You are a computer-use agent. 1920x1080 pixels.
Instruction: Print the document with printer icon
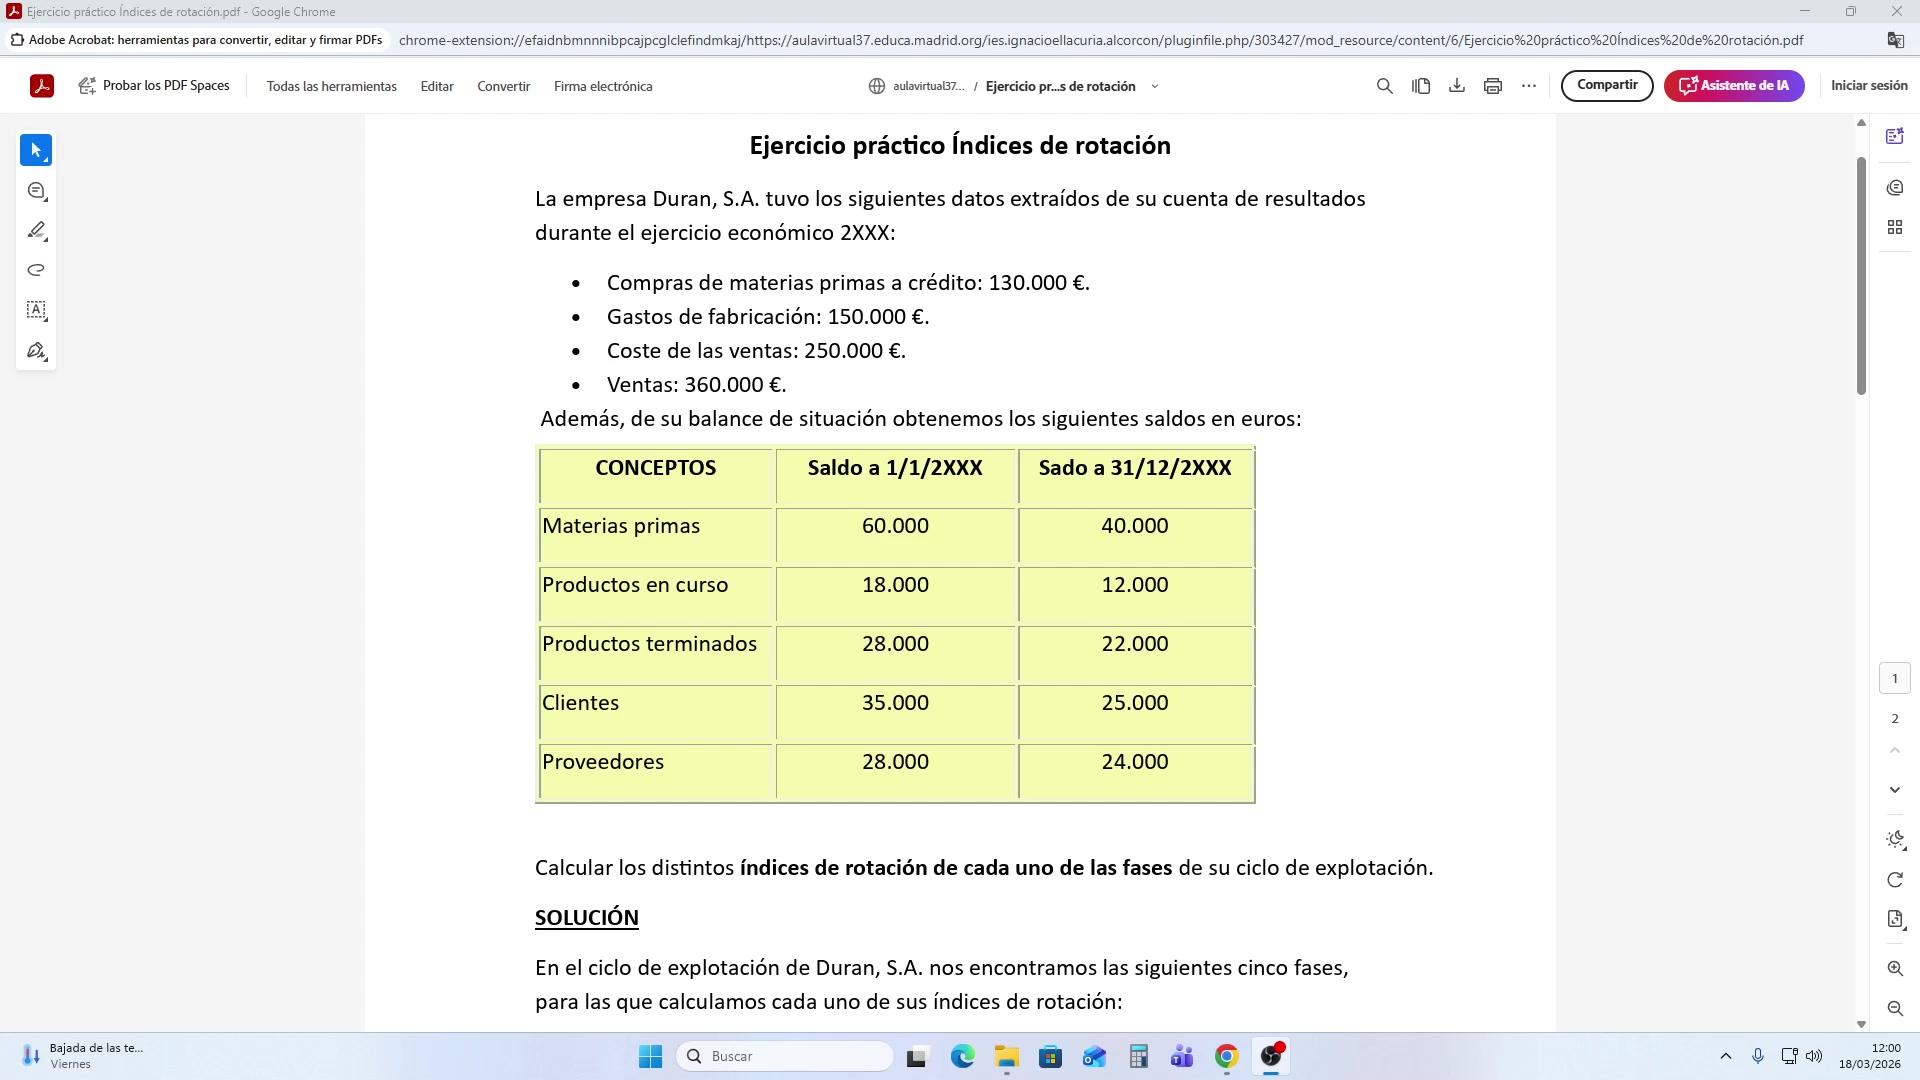[x=1493, y=86]
